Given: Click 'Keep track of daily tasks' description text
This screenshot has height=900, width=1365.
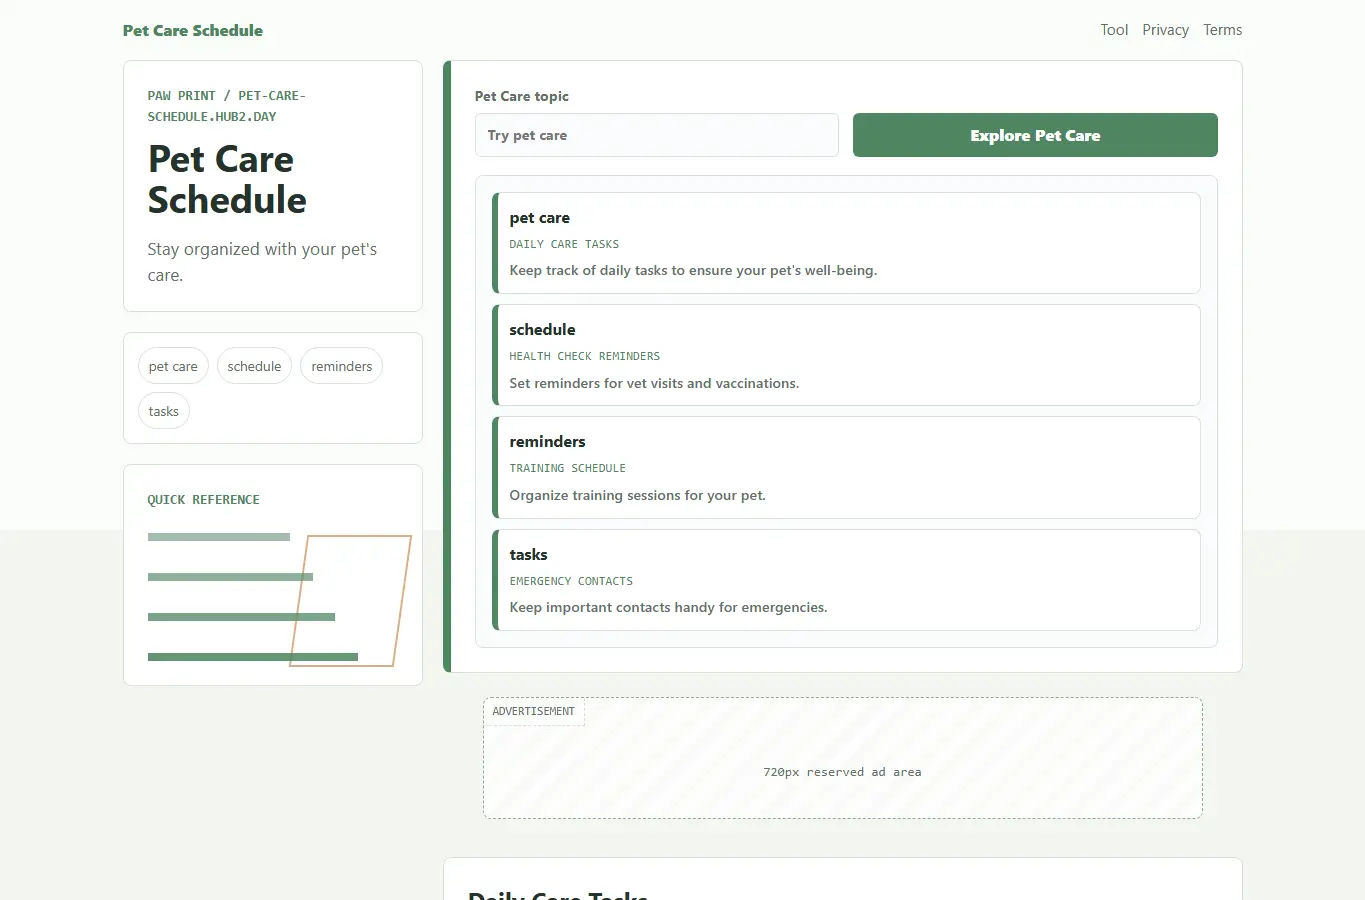Looking at the screenshot, I should 693,270.
